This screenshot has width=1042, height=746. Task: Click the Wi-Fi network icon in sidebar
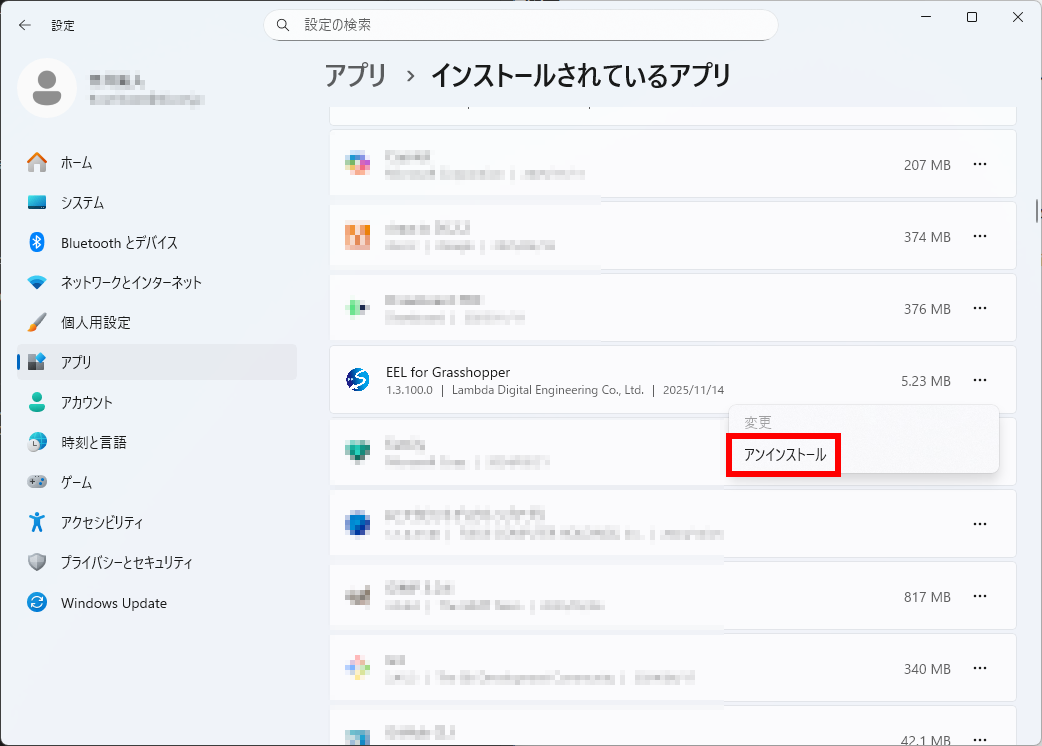pos(37,282)
